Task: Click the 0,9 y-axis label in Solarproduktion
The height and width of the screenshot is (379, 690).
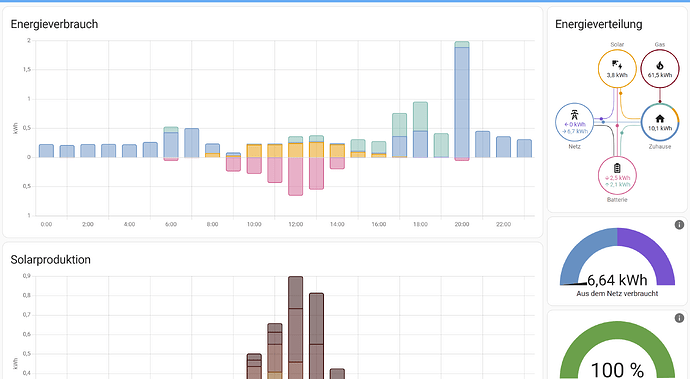Action: click(x=27, y=276)
